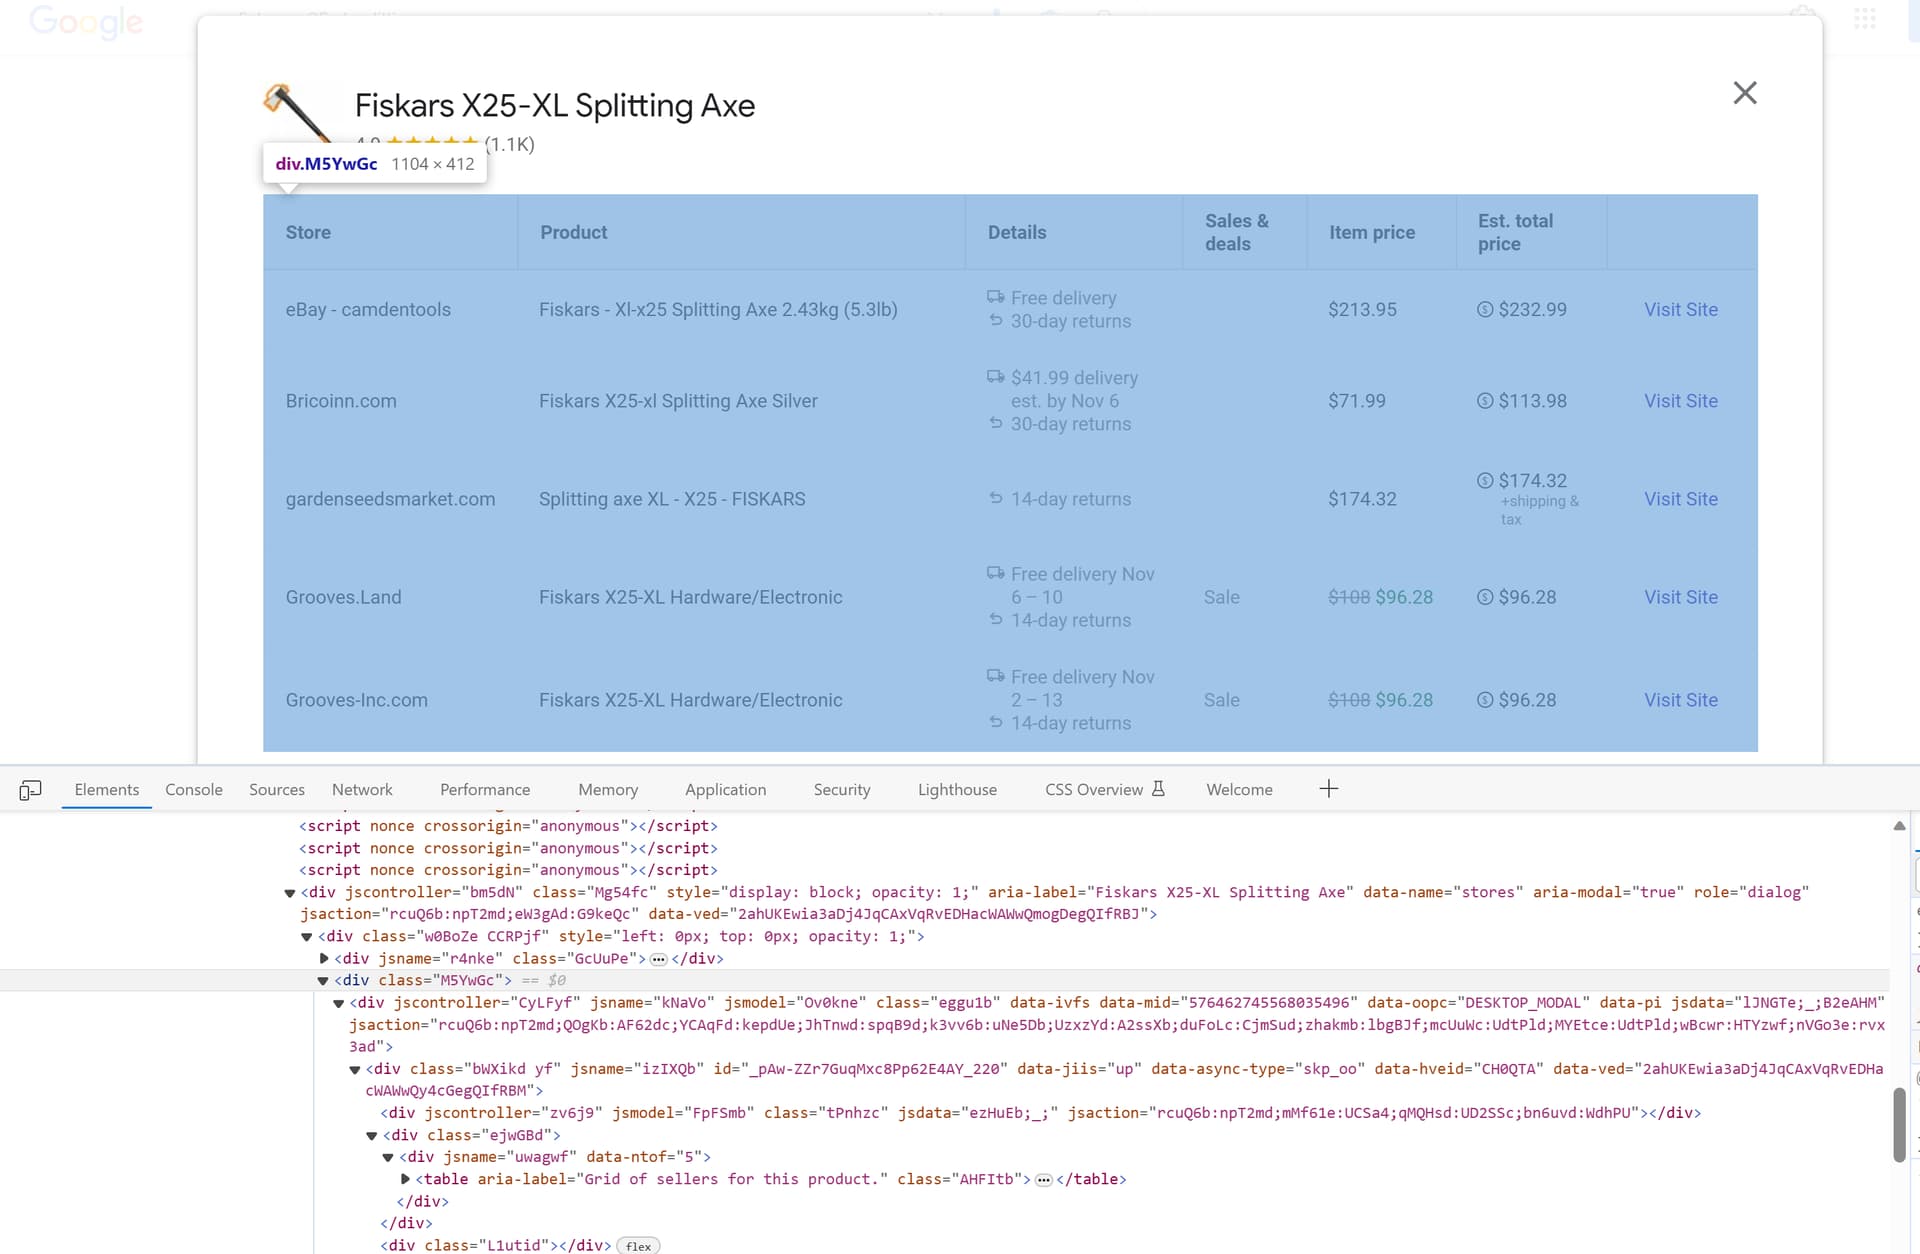Visit Site for eBay - camdentools
This screenshot has height=1254, width=1920.
coord(1681,309)
